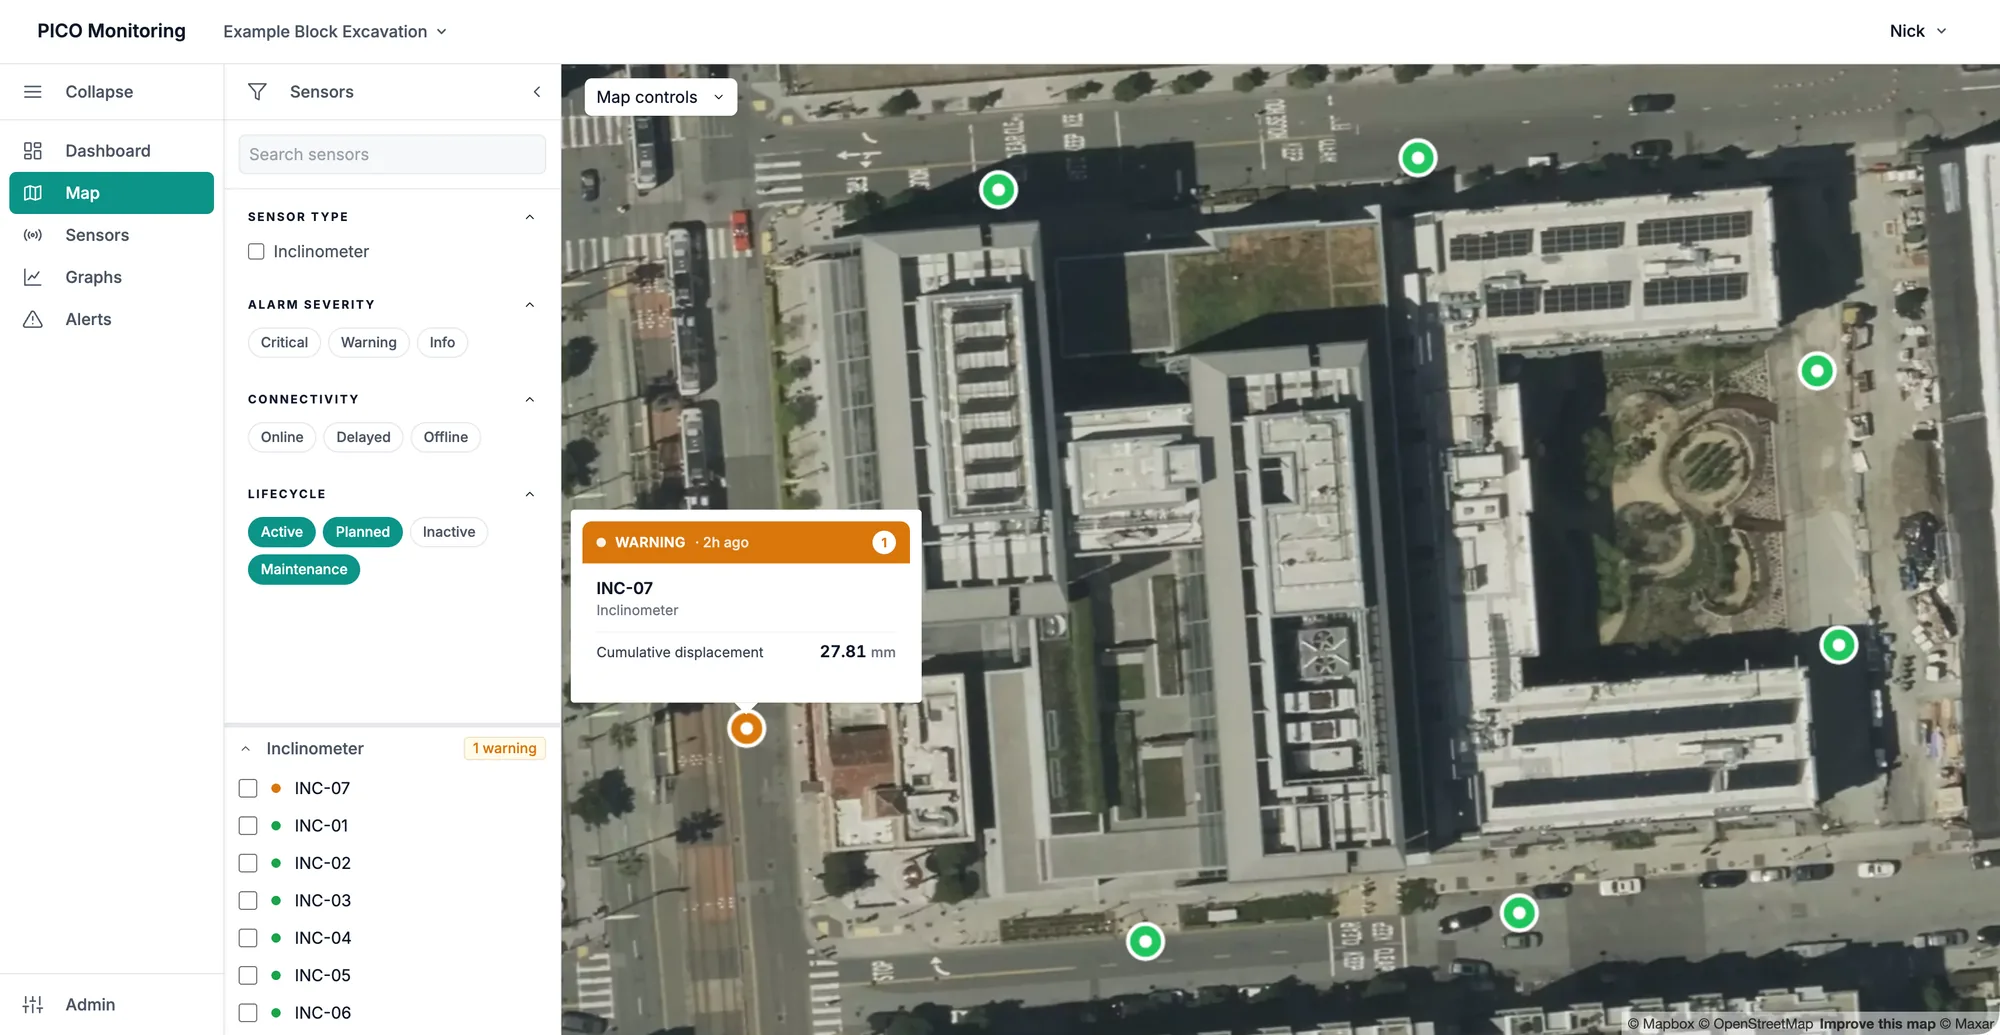Click the filter funnel icon
Screen dimensions: 2000x1035
coord(257,92)
